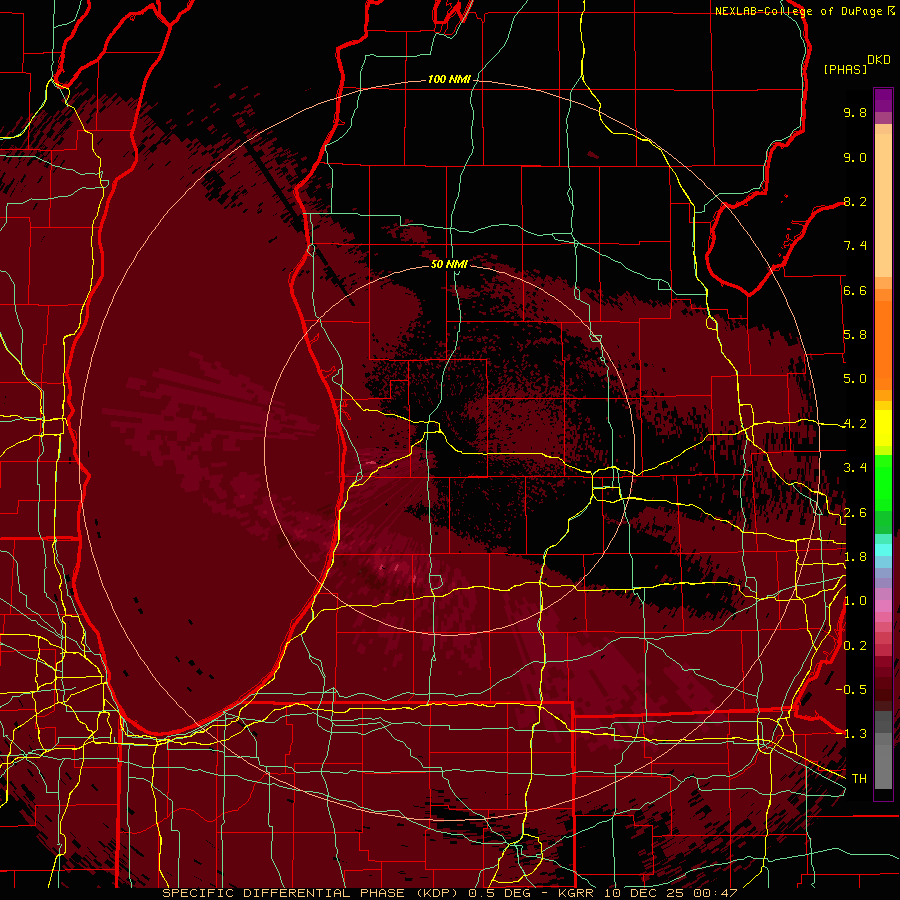This screenshot has width=900, height=900.
Task: Click the 1.0 scale value
Action: coord(855,601)
